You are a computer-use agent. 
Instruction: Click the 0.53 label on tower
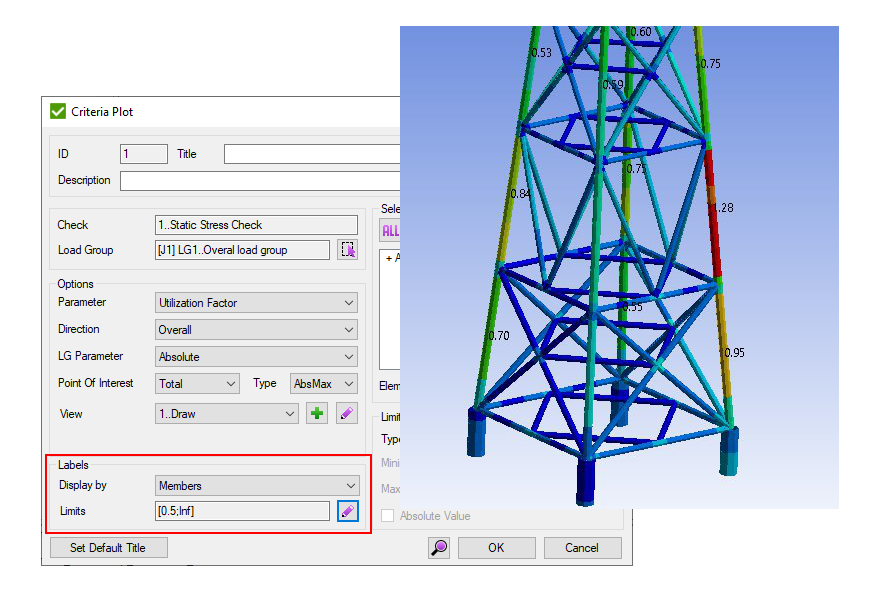coord(541,53)
